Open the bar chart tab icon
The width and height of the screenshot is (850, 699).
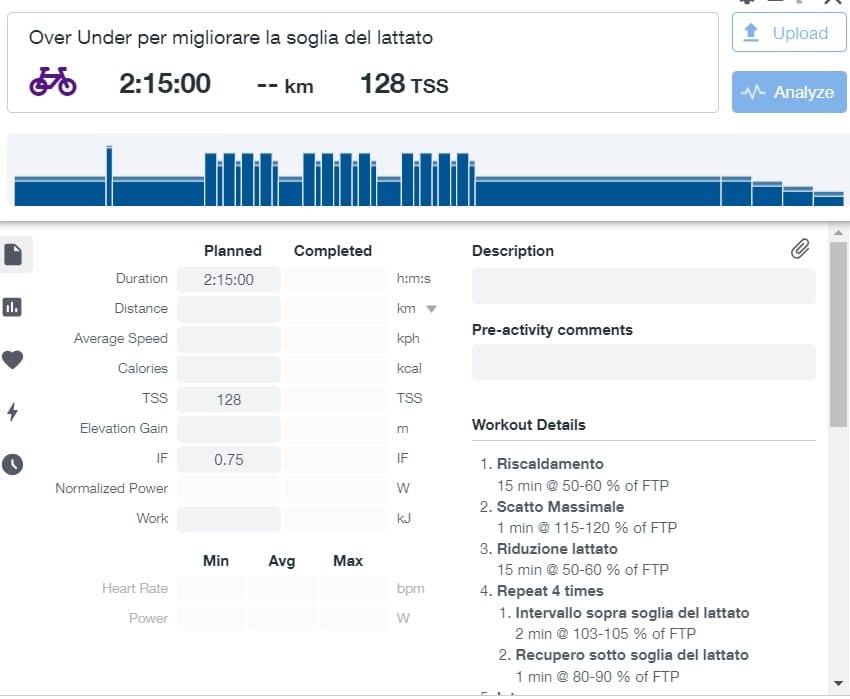coord(12,307)
